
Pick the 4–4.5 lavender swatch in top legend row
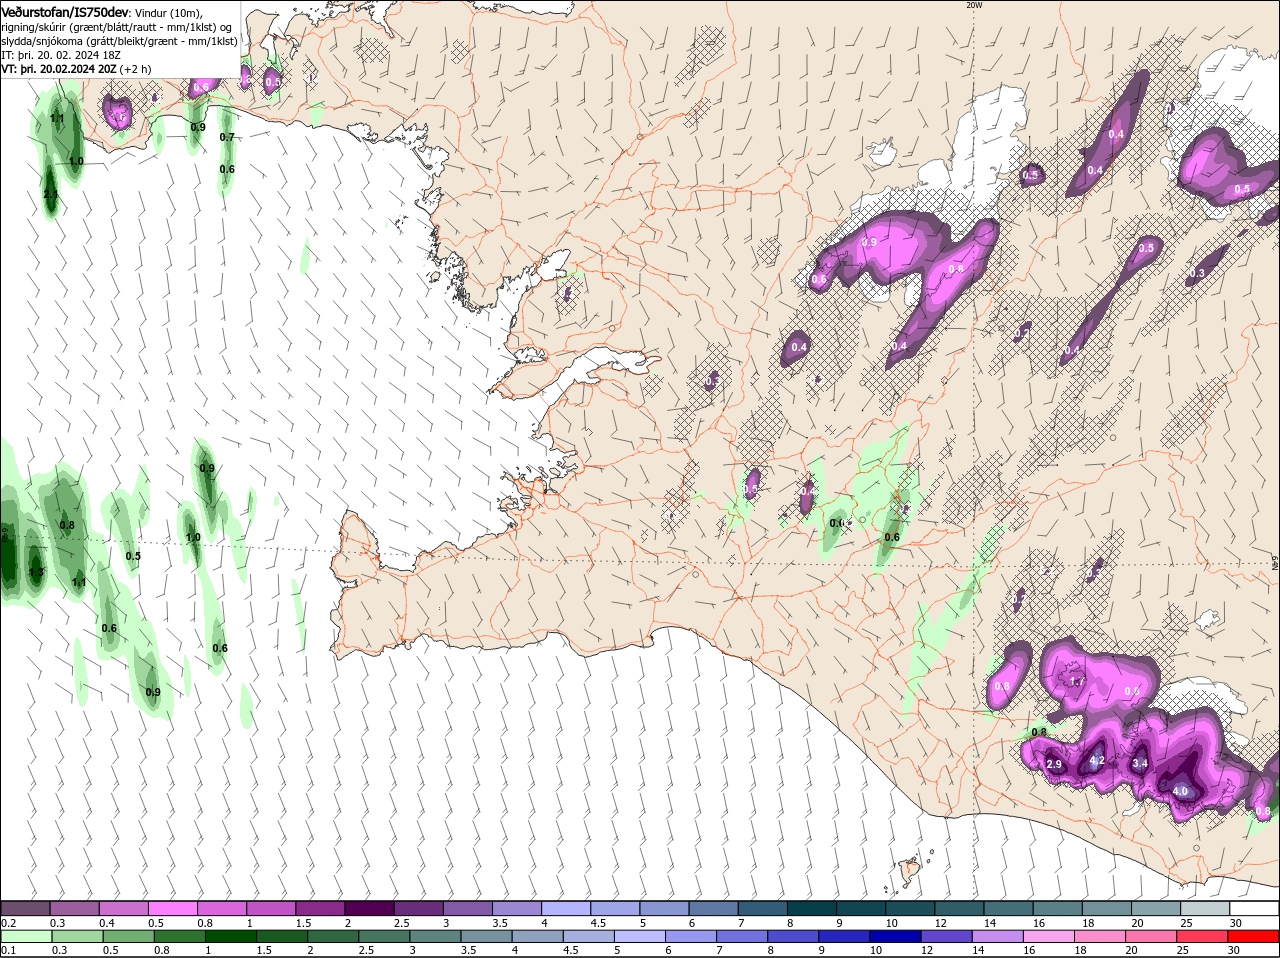click(566, 908)
